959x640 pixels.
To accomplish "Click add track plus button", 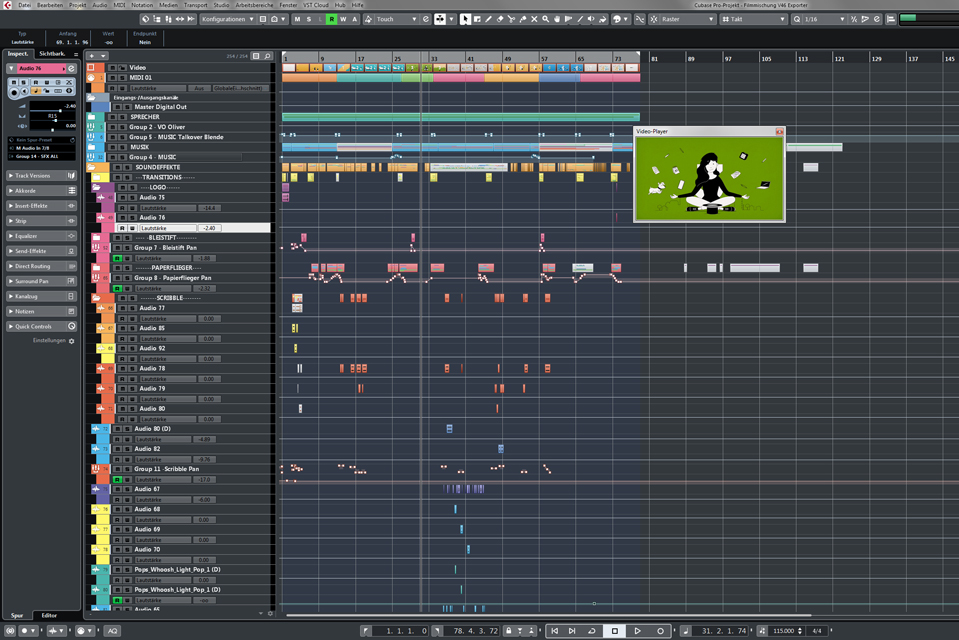I will (92, 56).
